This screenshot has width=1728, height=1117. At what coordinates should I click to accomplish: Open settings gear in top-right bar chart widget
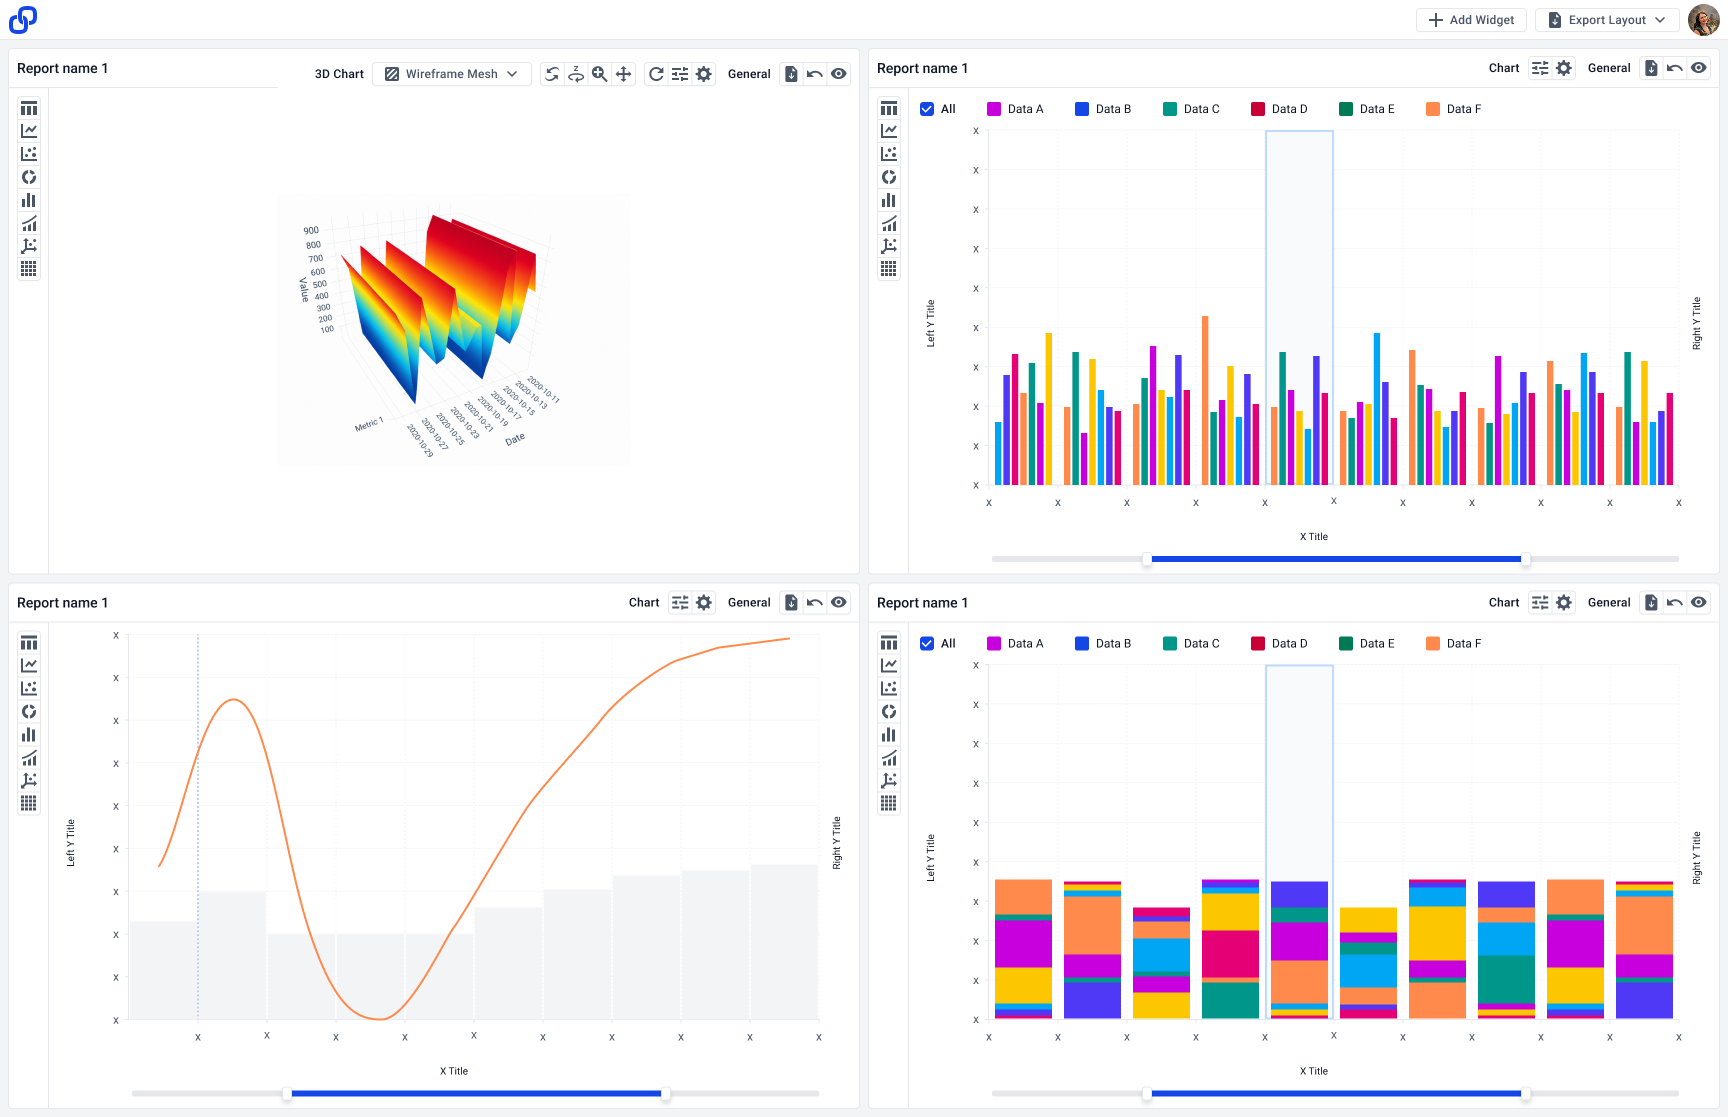(1564, 68)
